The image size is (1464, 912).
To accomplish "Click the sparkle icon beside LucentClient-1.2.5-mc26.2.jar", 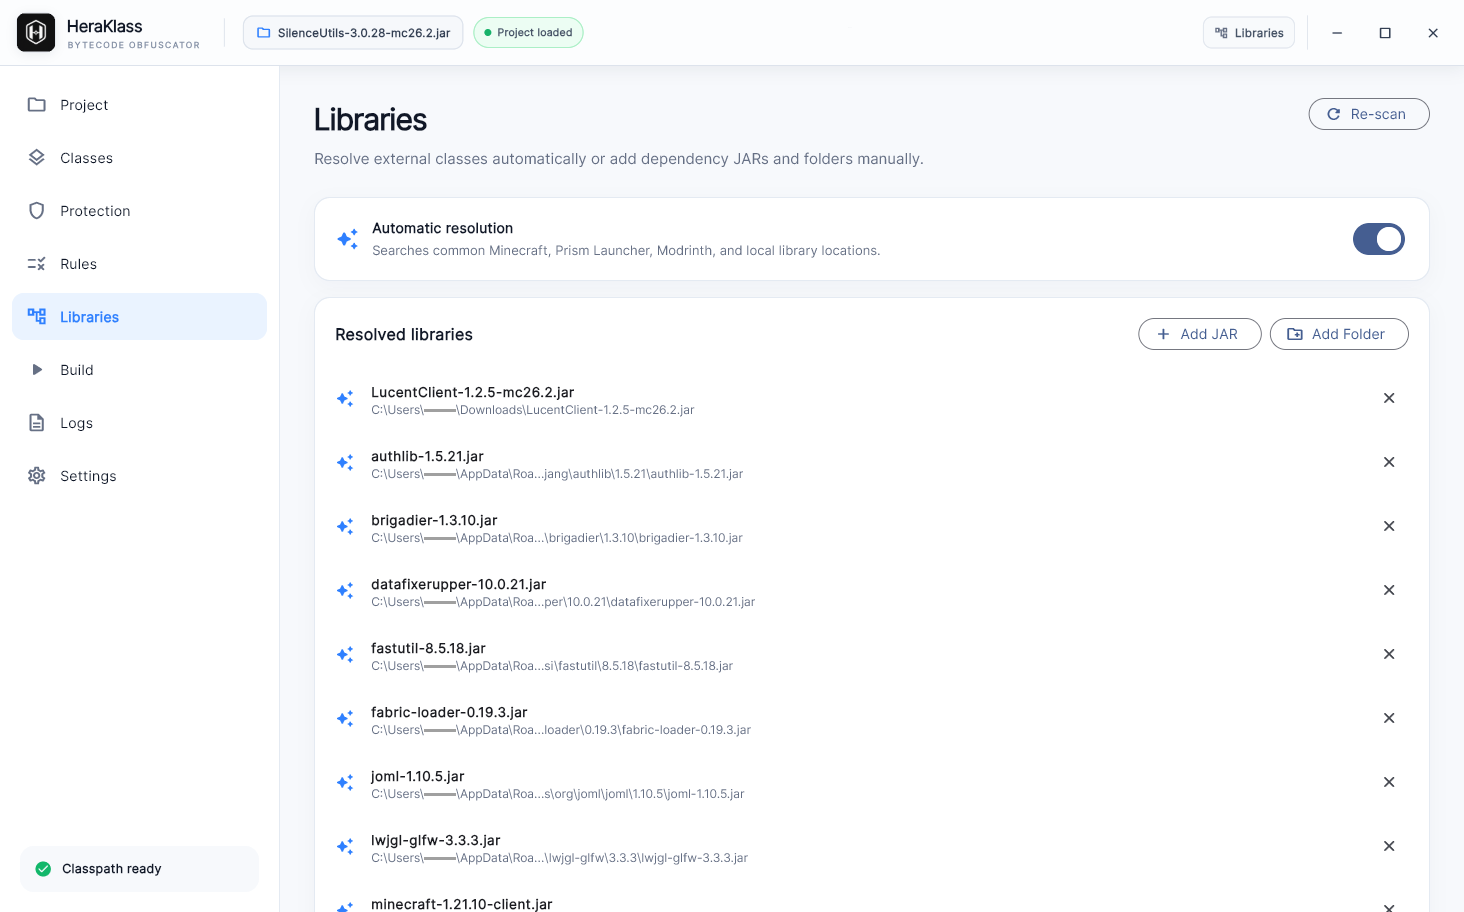I will click(x=345, y=398).
